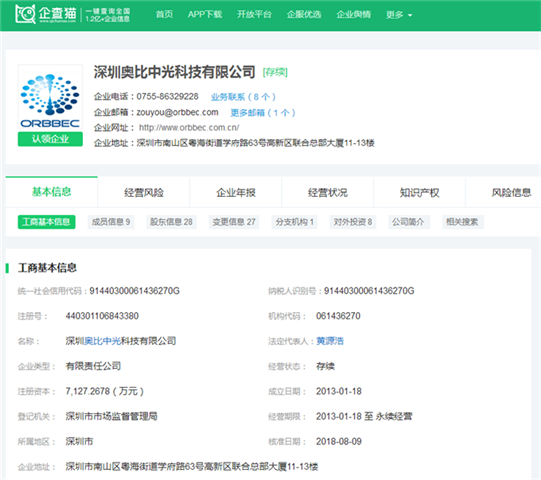Open legal representative 黄源浩 link

[x=330, y=341]
